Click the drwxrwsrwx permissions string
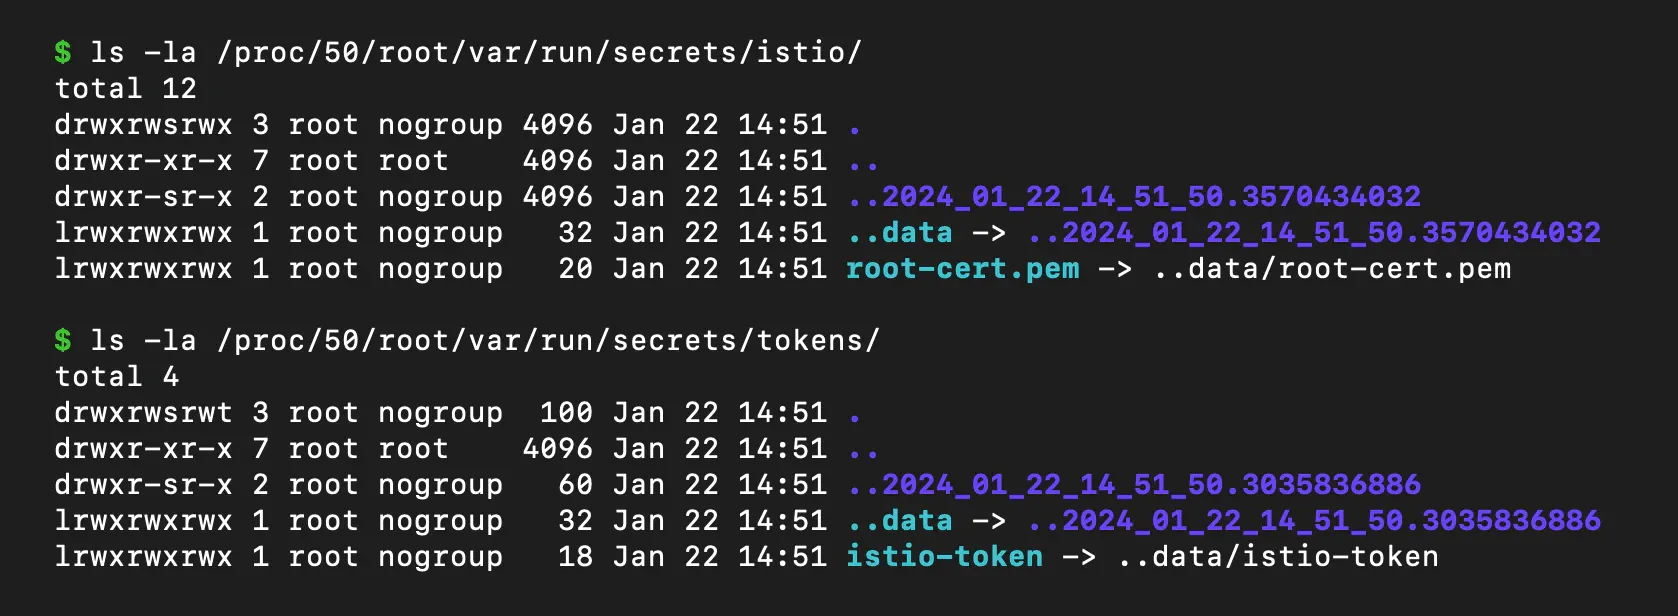 144,125
